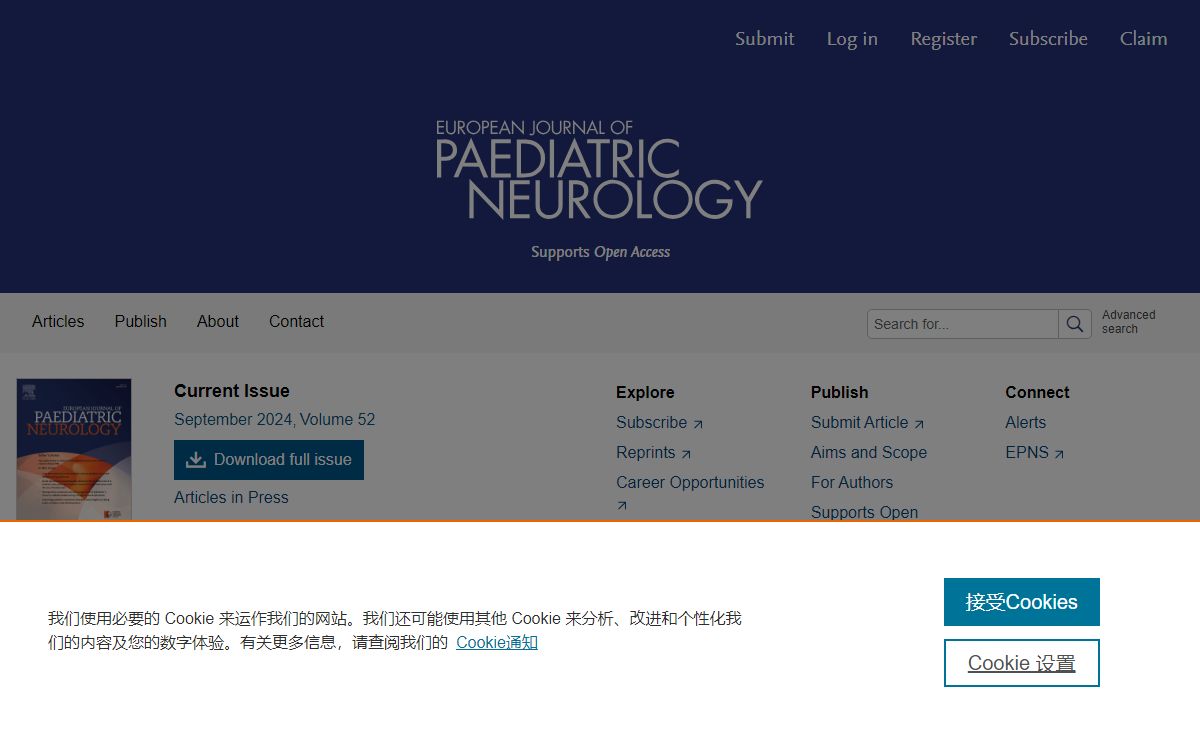Click the journal logo in header
The width and height of the screenshot is (1200, 740).
(x=599, y=170)
